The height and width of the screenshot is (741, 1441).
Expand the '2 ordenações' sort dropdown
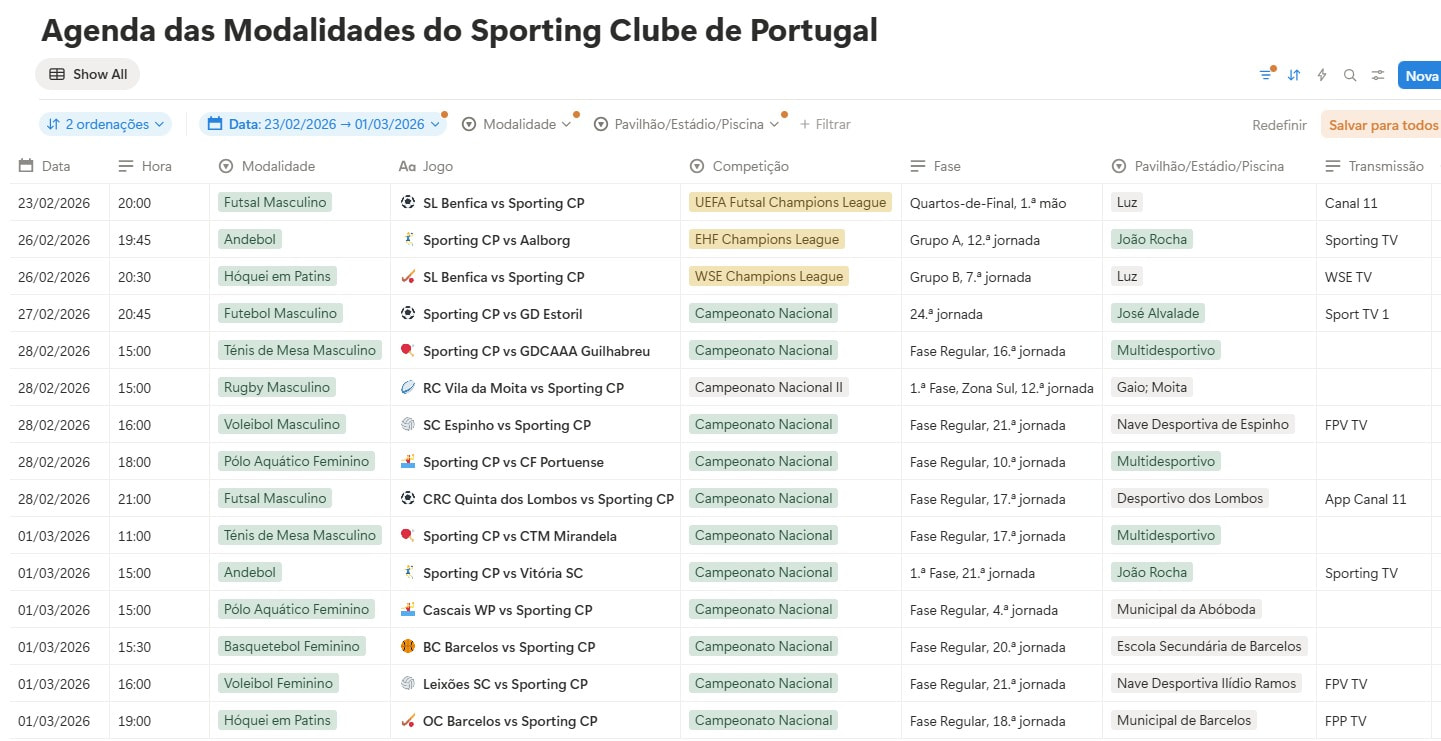(106, 125)
